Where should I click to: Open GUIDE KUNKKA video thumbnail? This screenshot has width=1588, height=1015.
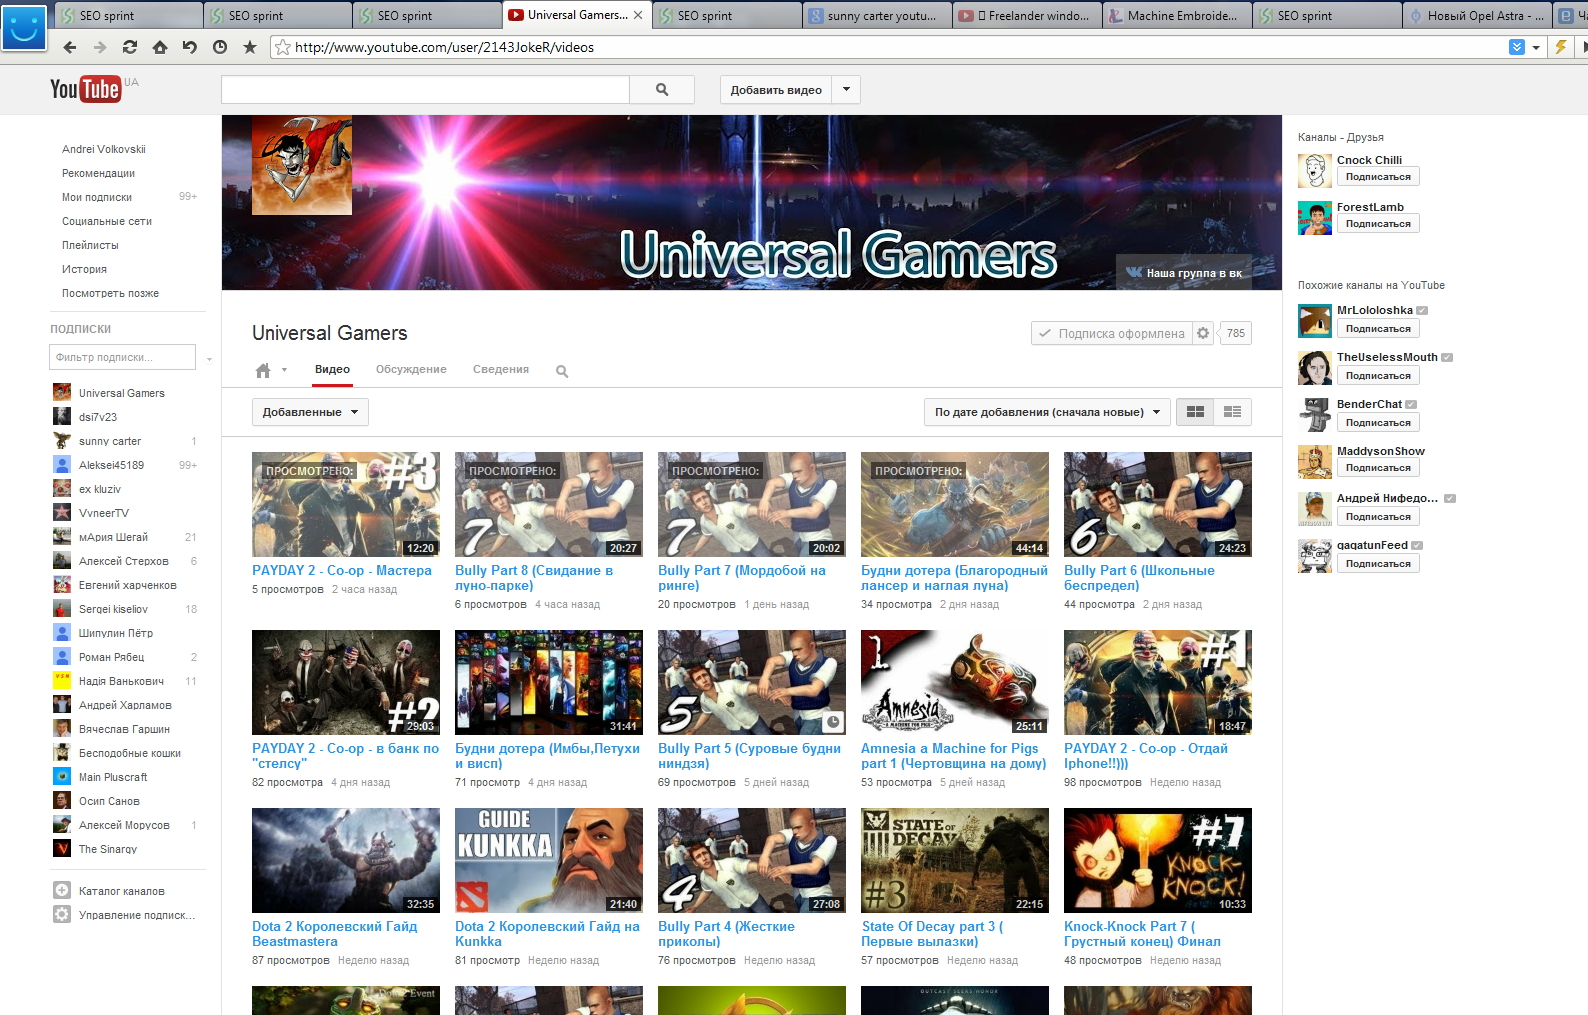(549, 860)
